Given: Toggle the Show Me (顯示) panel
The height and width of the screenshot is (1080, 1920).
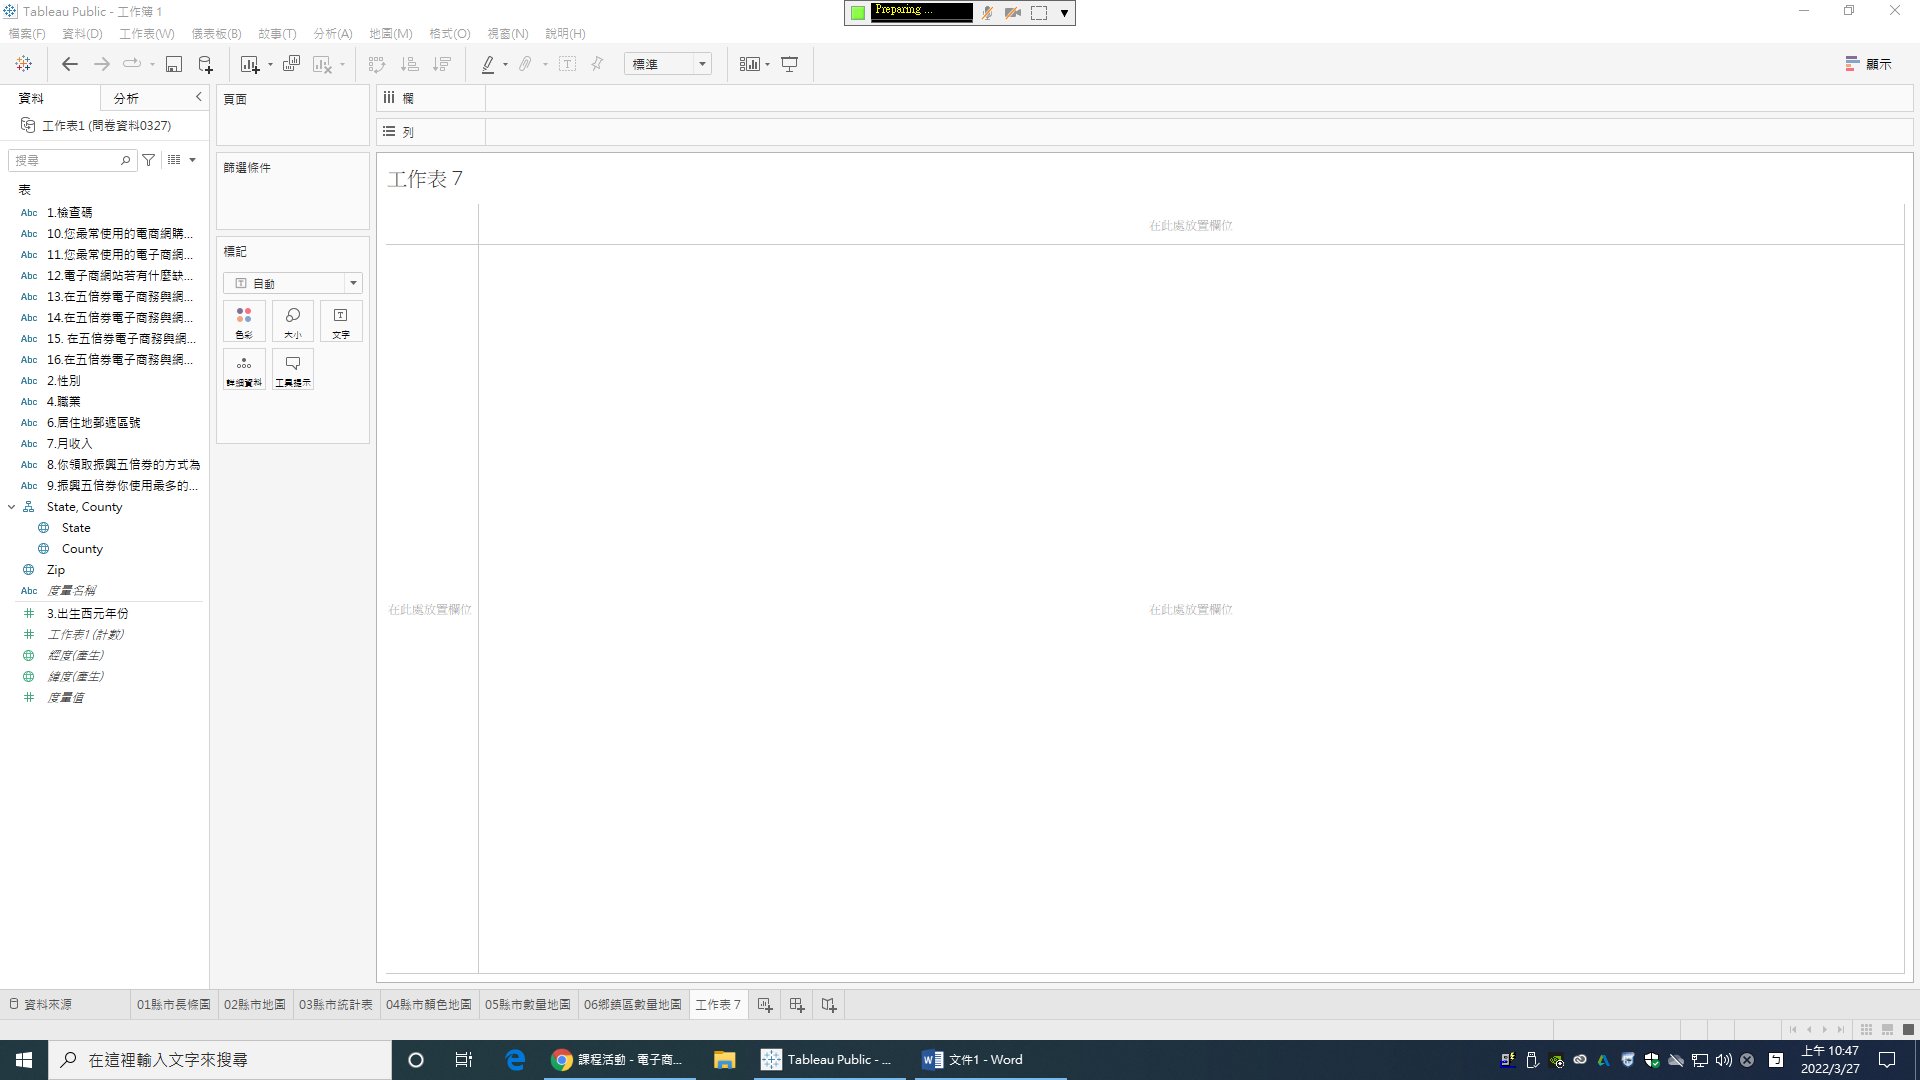Looking at the screenshot, I should tap(1868, 64).
